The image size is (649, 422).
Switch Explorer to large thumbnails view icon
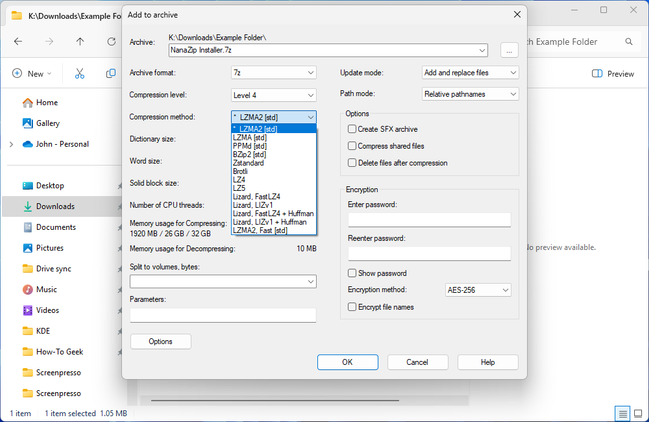click(638, 413)
